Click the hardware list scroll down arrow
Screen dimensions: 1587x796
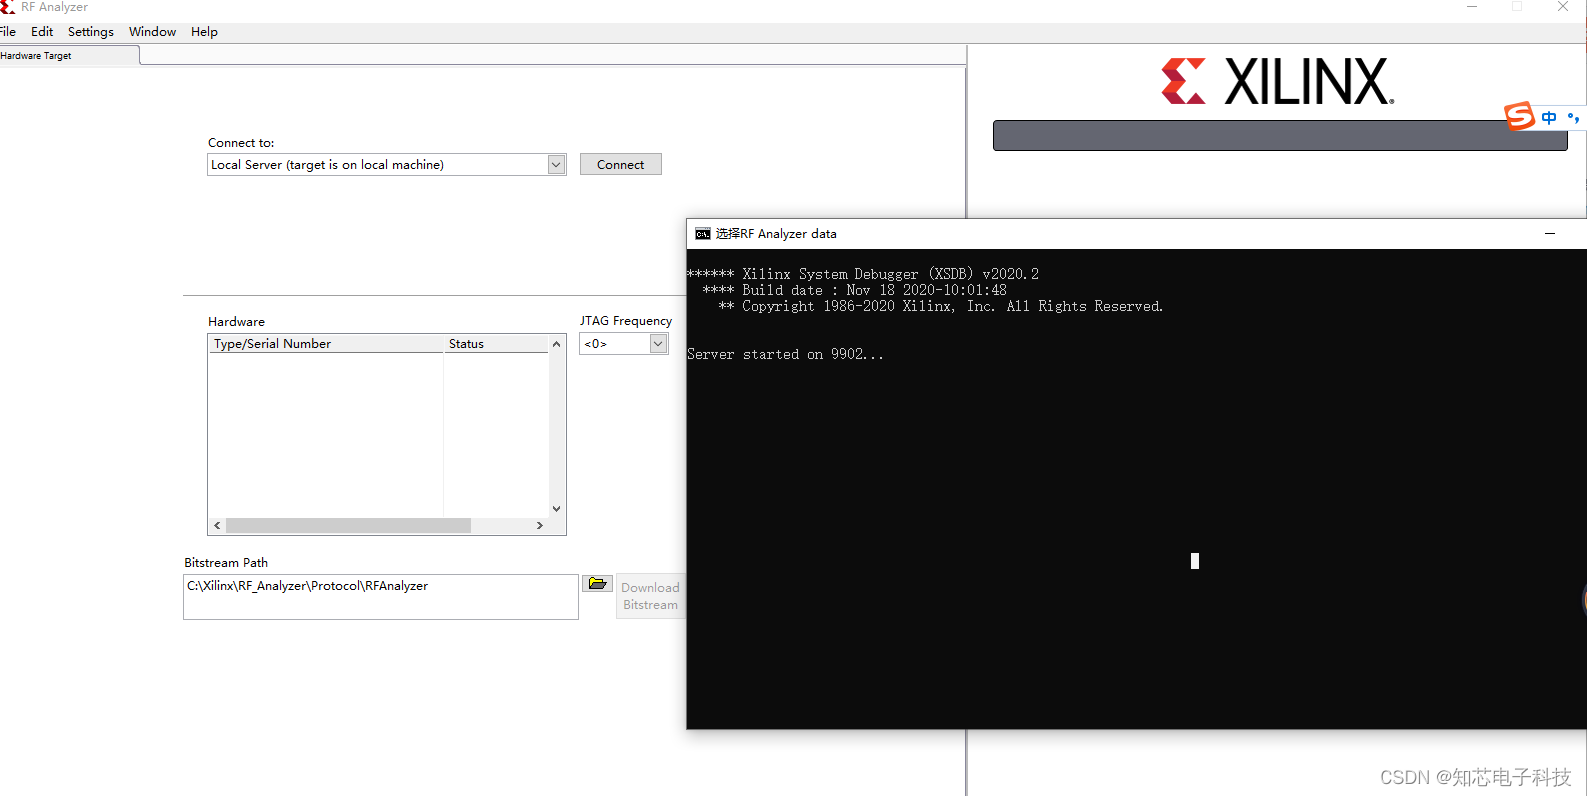pyautogui.click(x=557, y=509)
